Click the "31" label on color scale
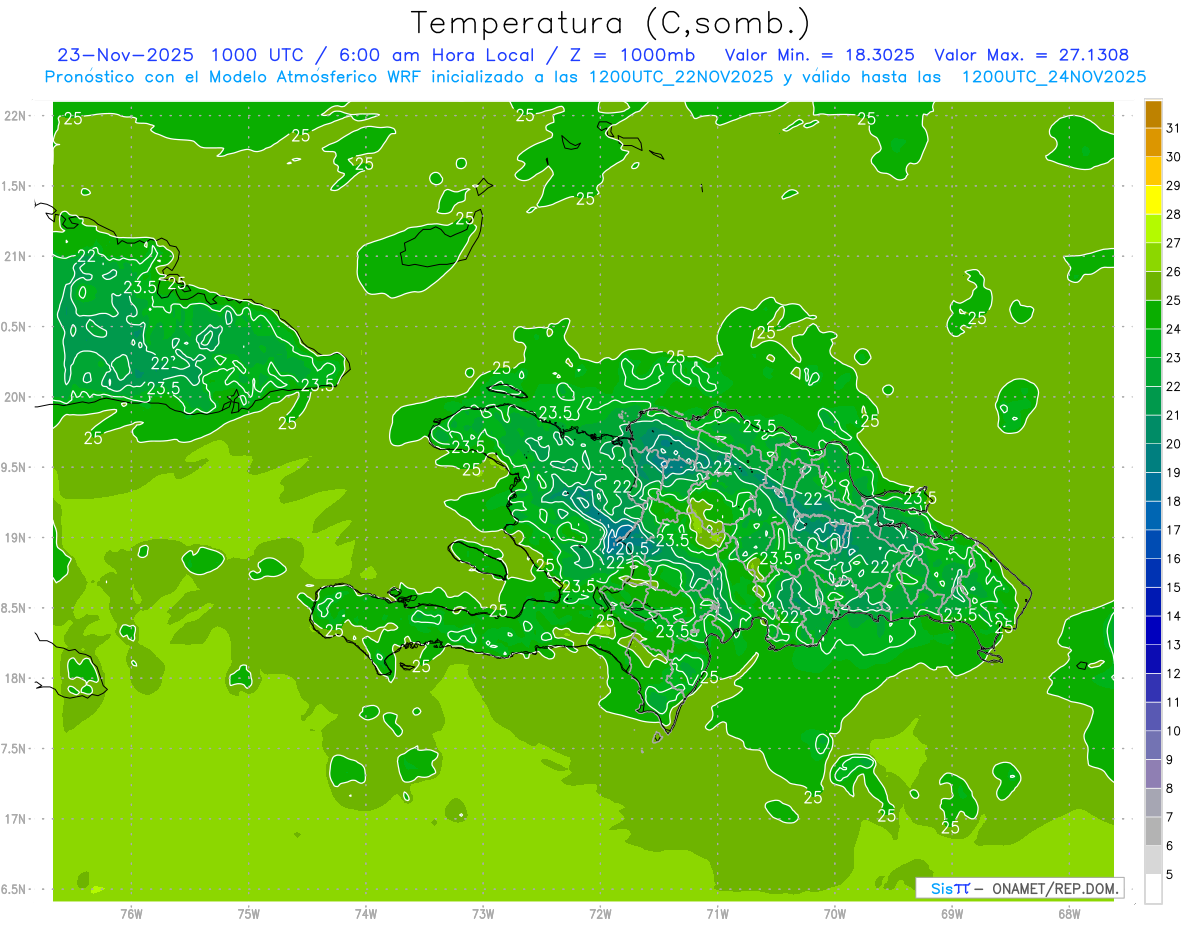This screenshot has width=1200, height=927. [x=1173, y=128]
